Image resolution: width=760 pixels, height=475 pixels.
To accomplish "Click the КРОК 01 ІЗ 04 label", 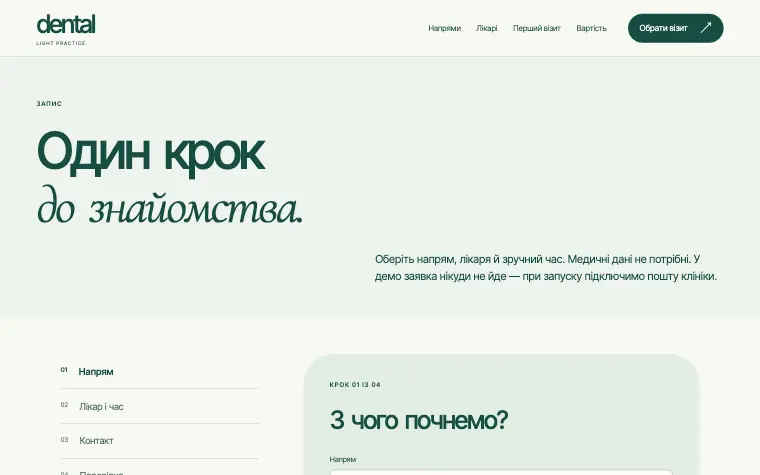I will pyautogui.click(x=355, y=385).
